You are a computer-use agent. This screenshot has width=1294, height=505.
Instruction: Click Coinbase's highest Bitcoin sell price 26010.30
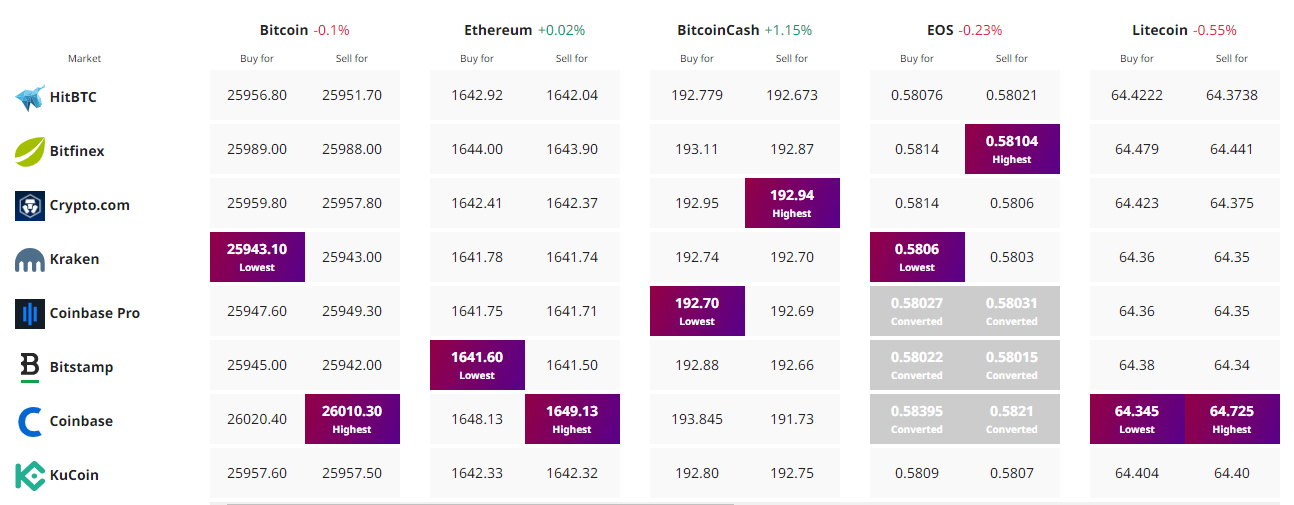click(352, 419)
